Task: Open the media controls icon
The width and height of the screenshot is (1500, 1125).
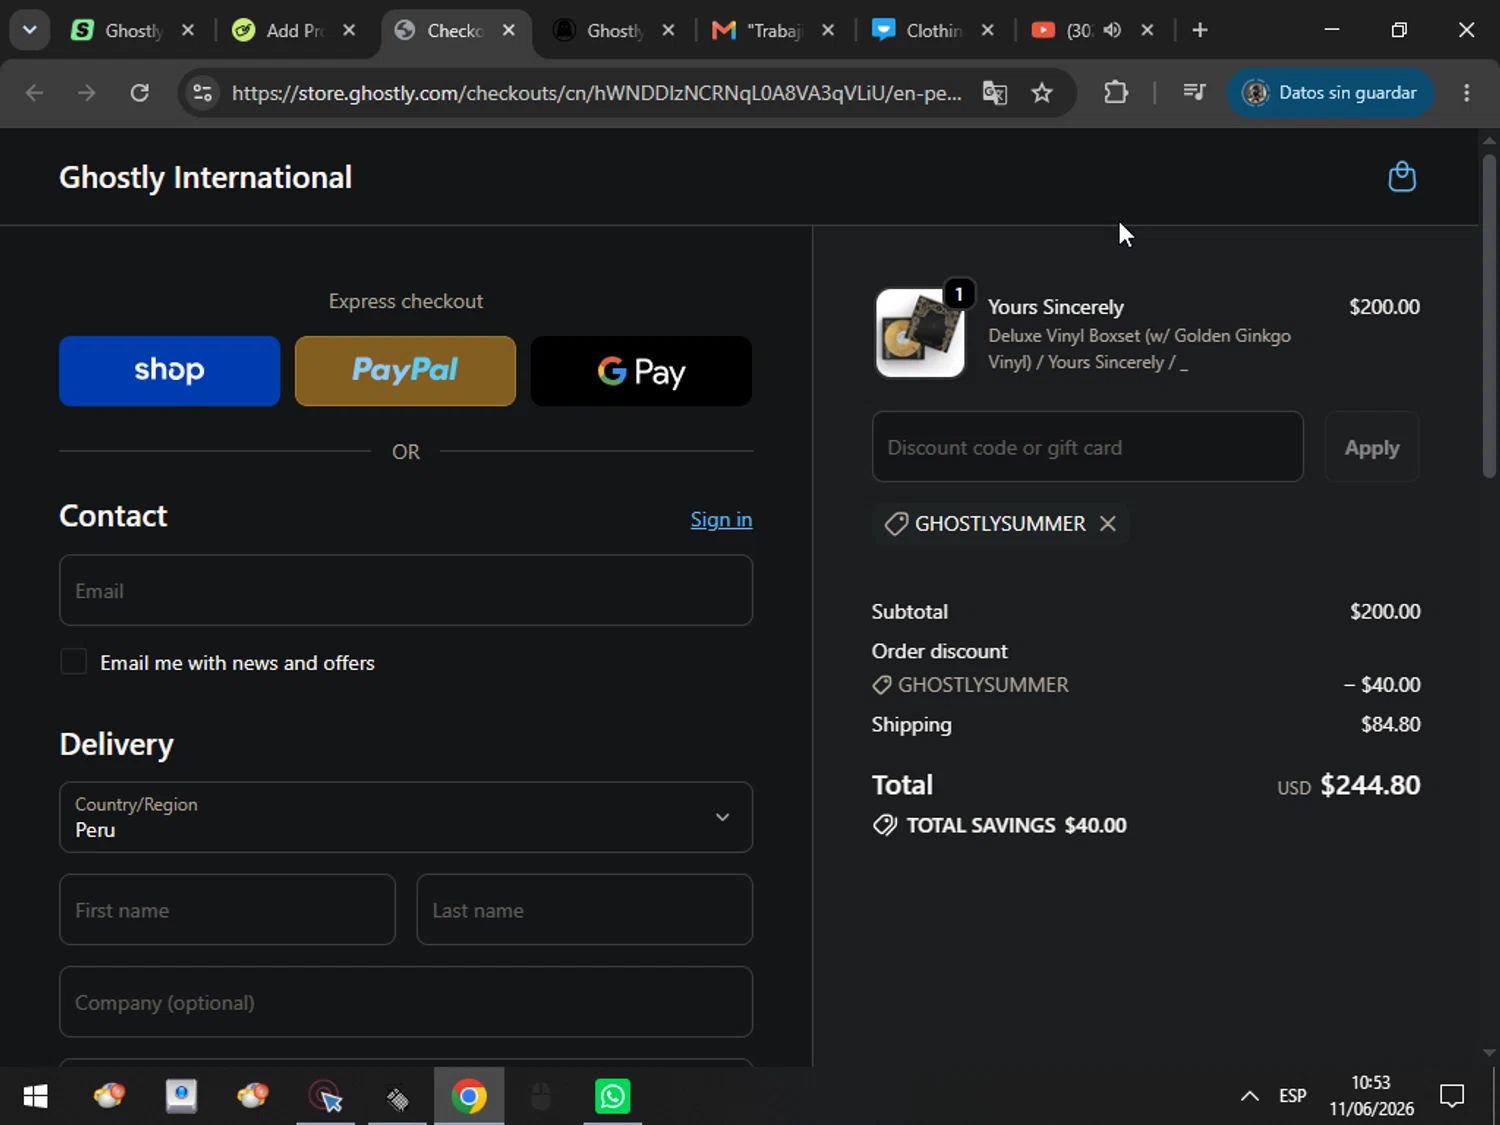Action: pyautogui.click(x=1194, y=93)
